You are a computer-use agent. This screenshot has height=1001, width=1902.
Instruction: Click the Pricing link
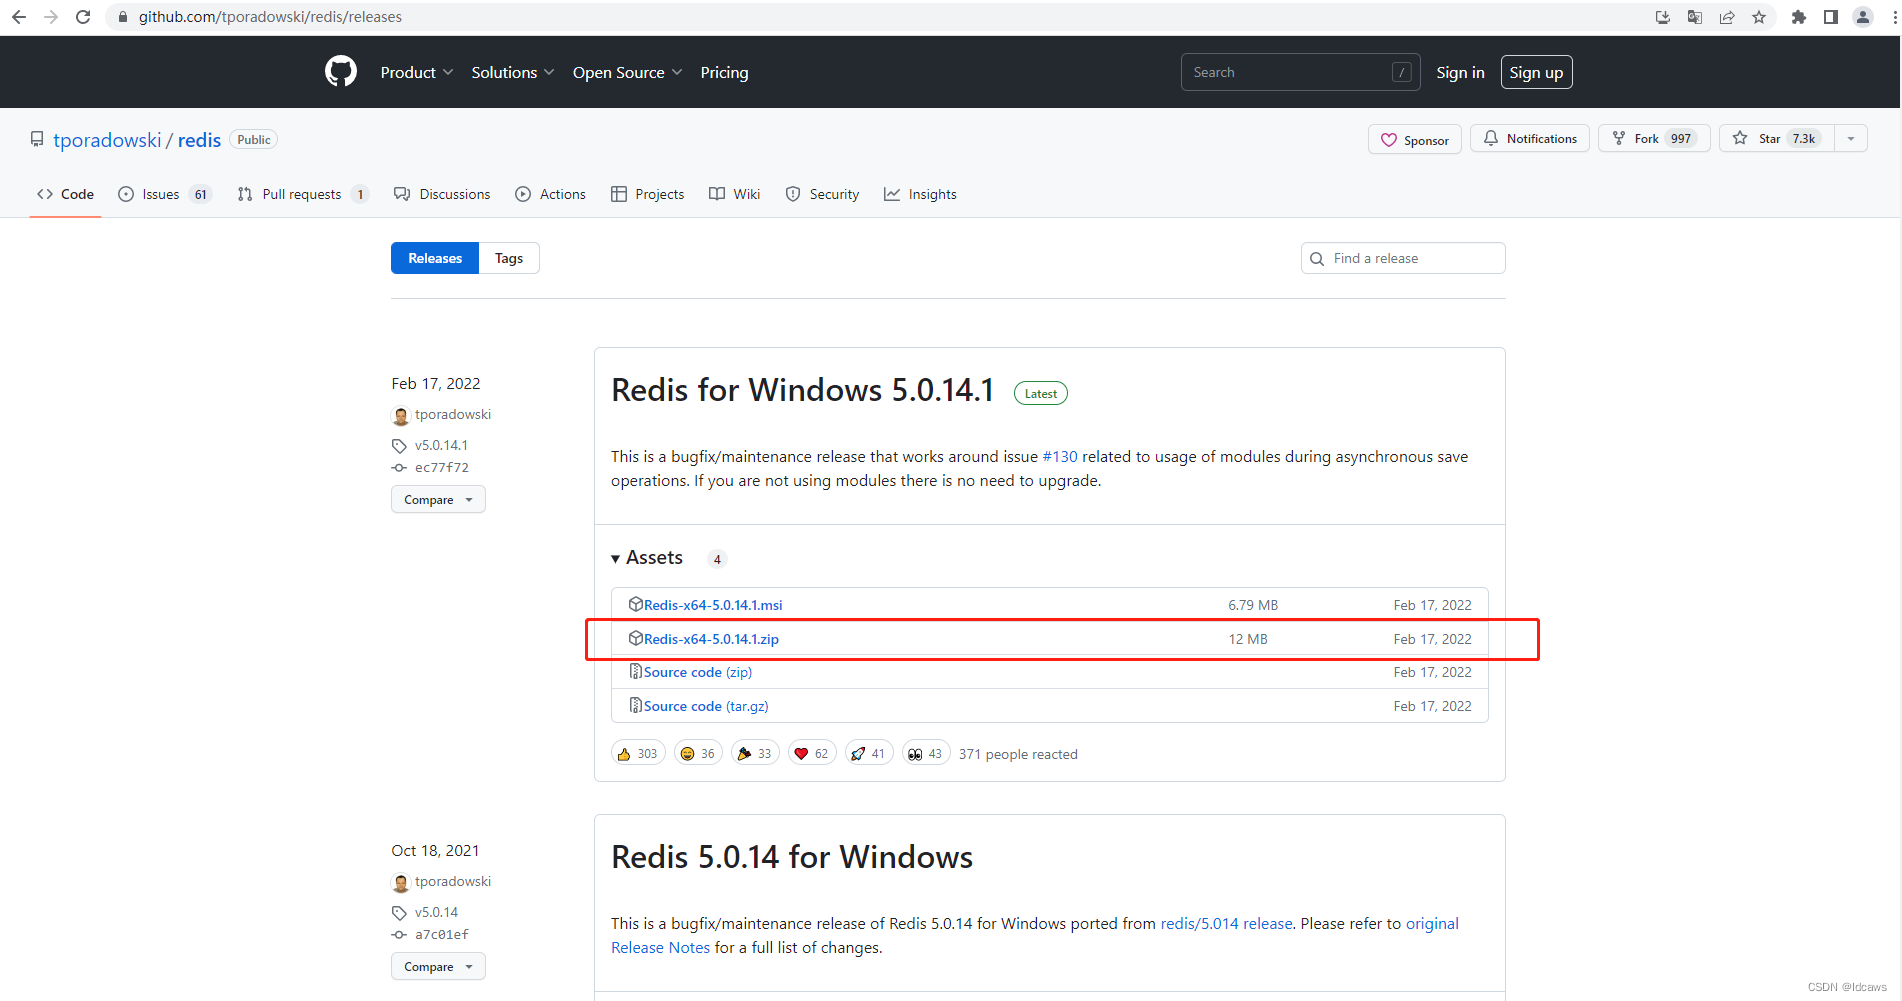click(724, 72)
